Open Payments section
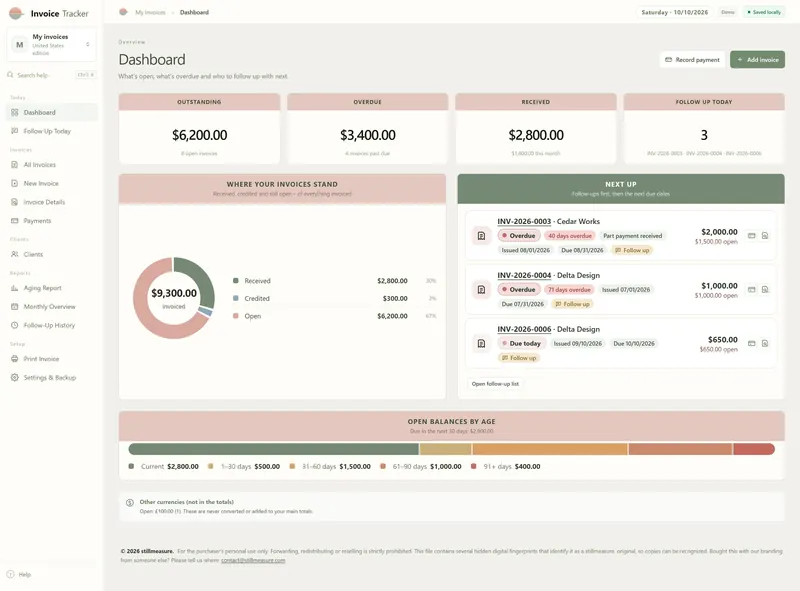The width and height of the screenshot is (800, 591). (x=51, y=221)
